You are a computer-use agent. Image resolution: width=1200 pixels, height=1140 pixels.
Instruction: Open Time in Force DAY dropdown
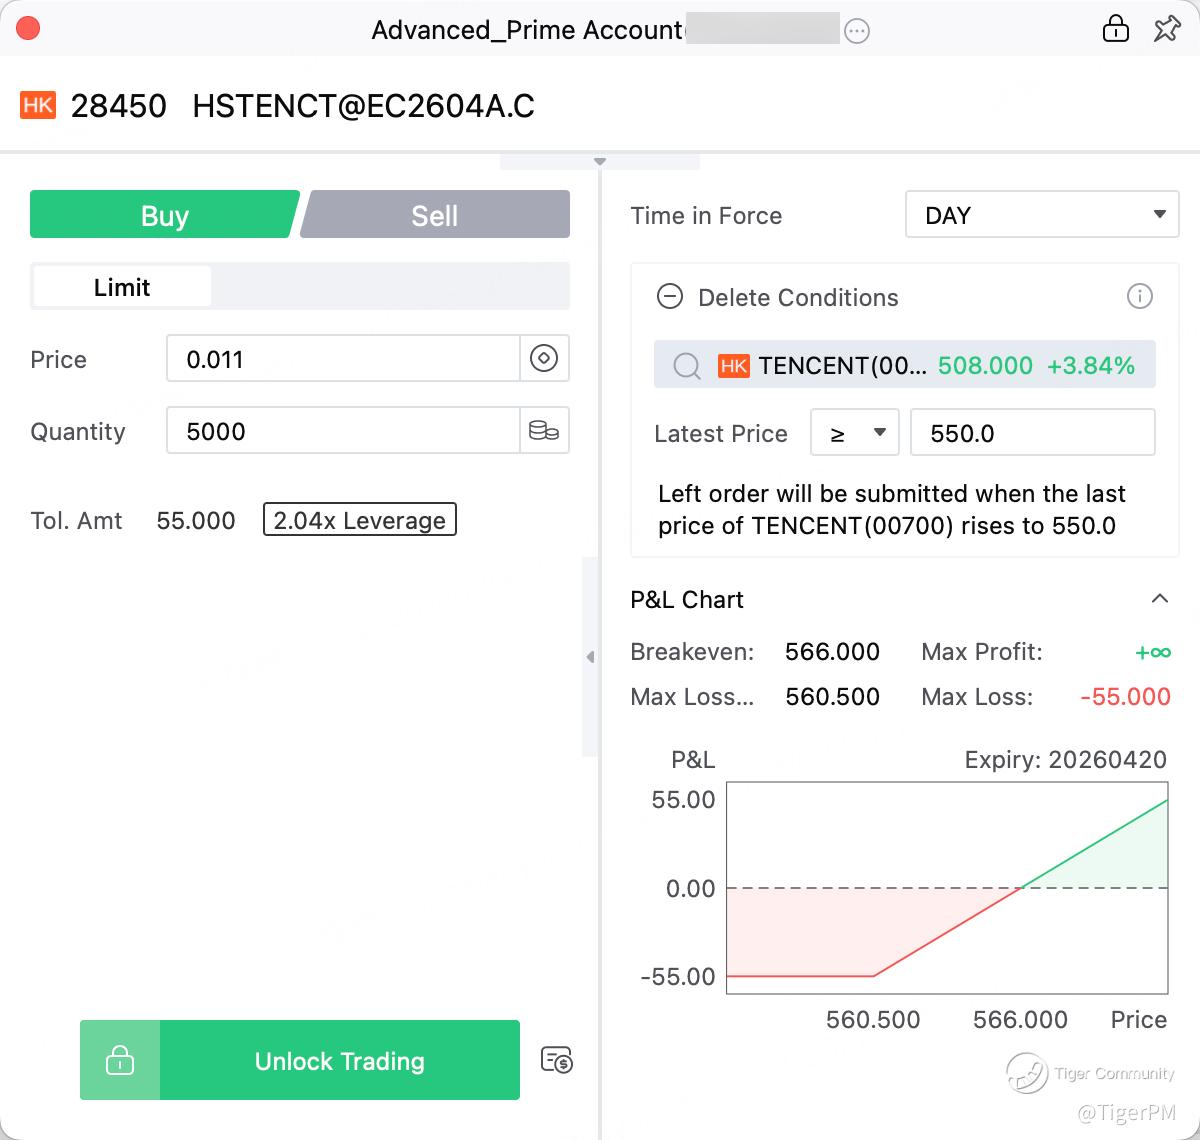point(1042,215)
